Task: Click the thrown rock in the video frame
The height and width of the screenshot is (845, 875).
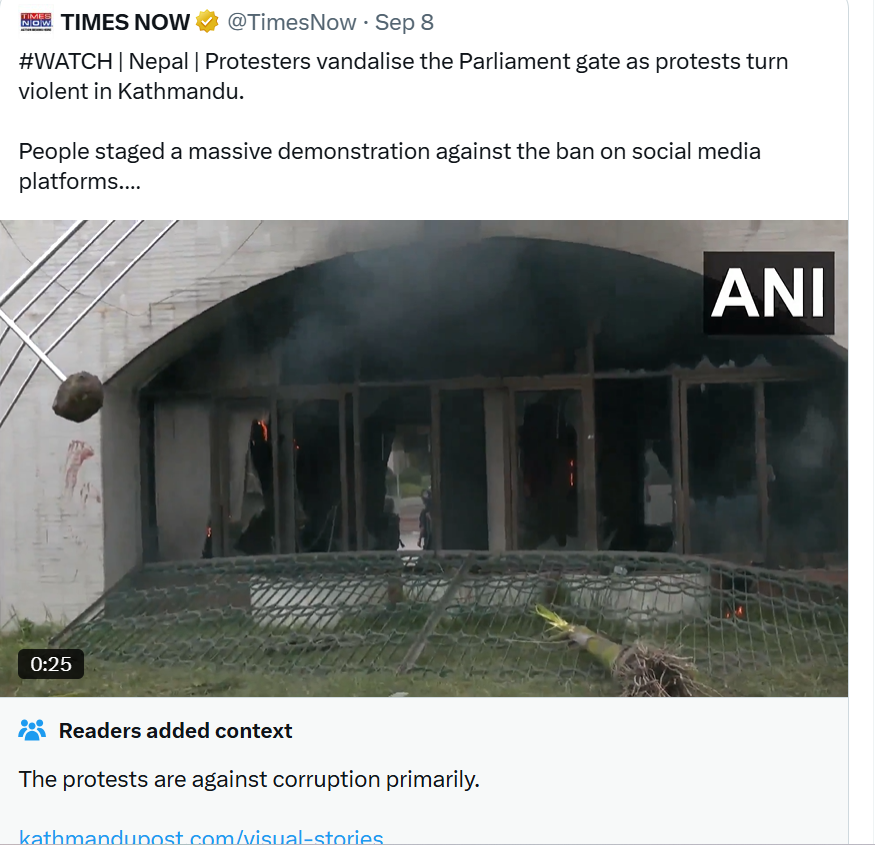Action: pos(78,396)
